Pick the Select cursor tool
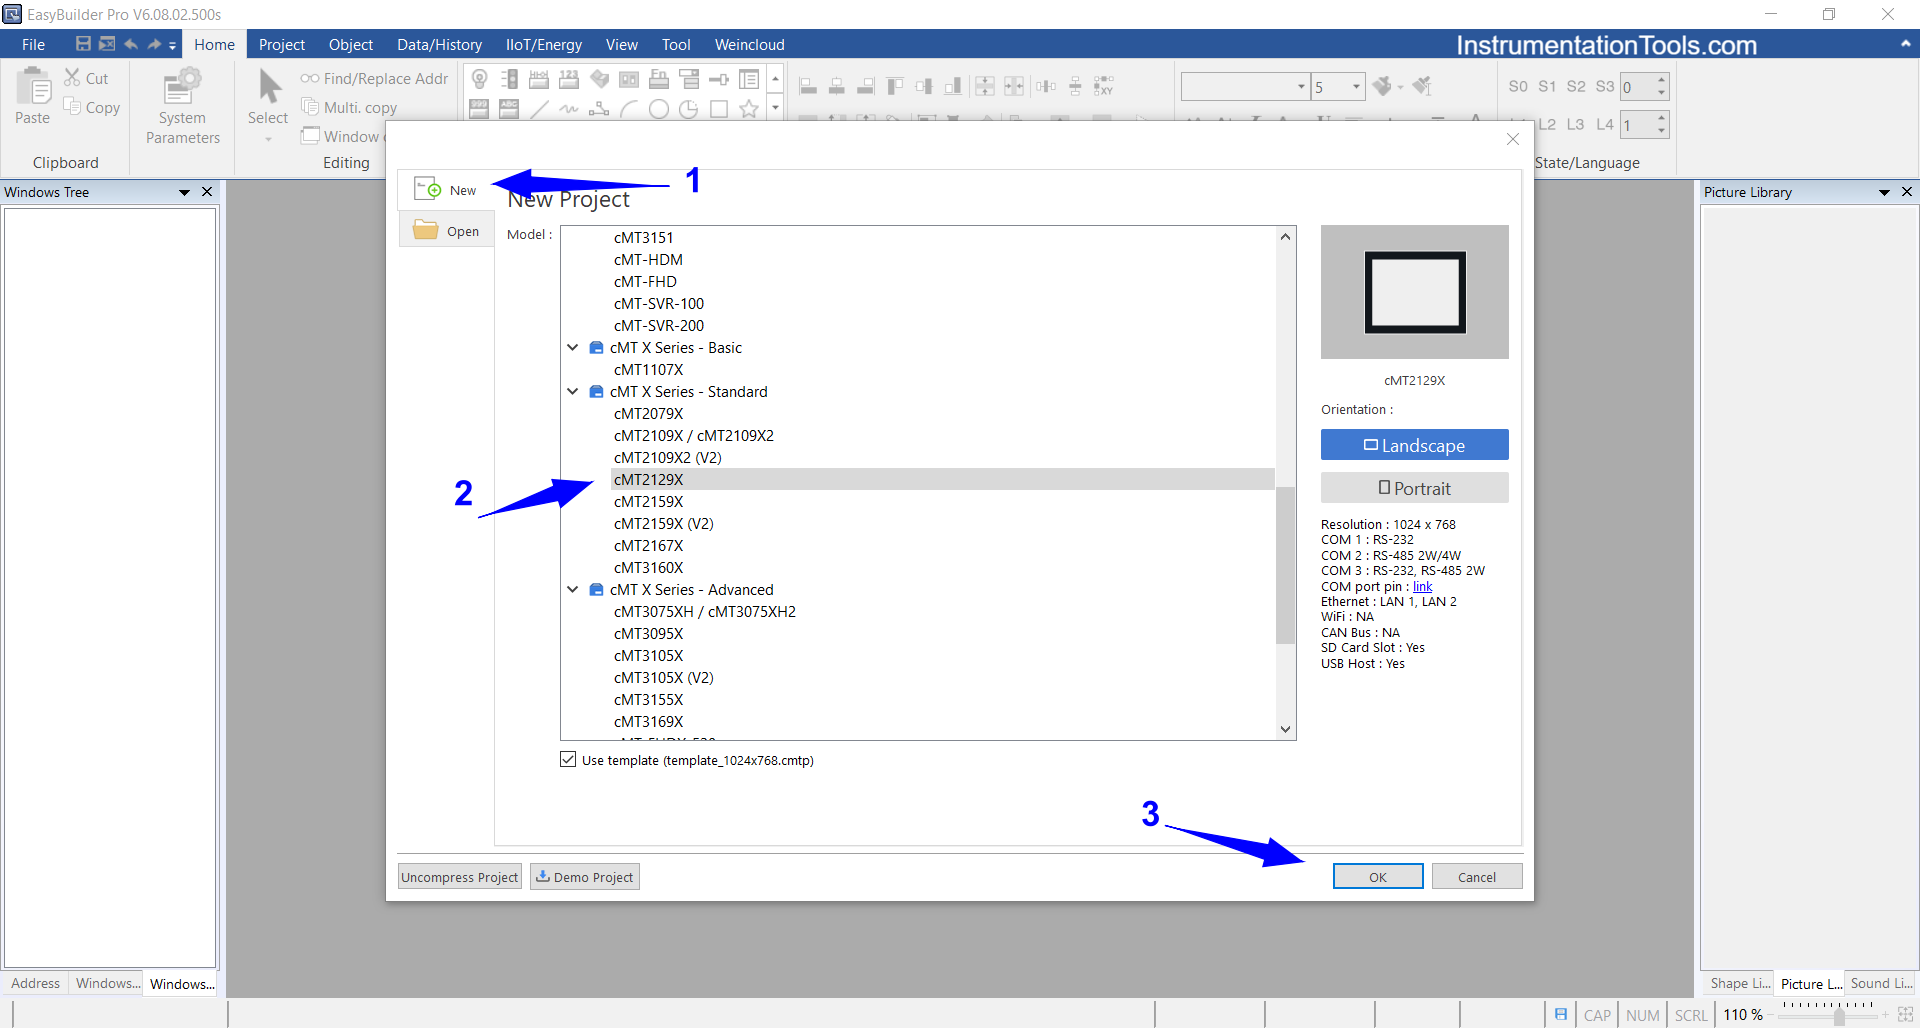 (x=268, y=98)
